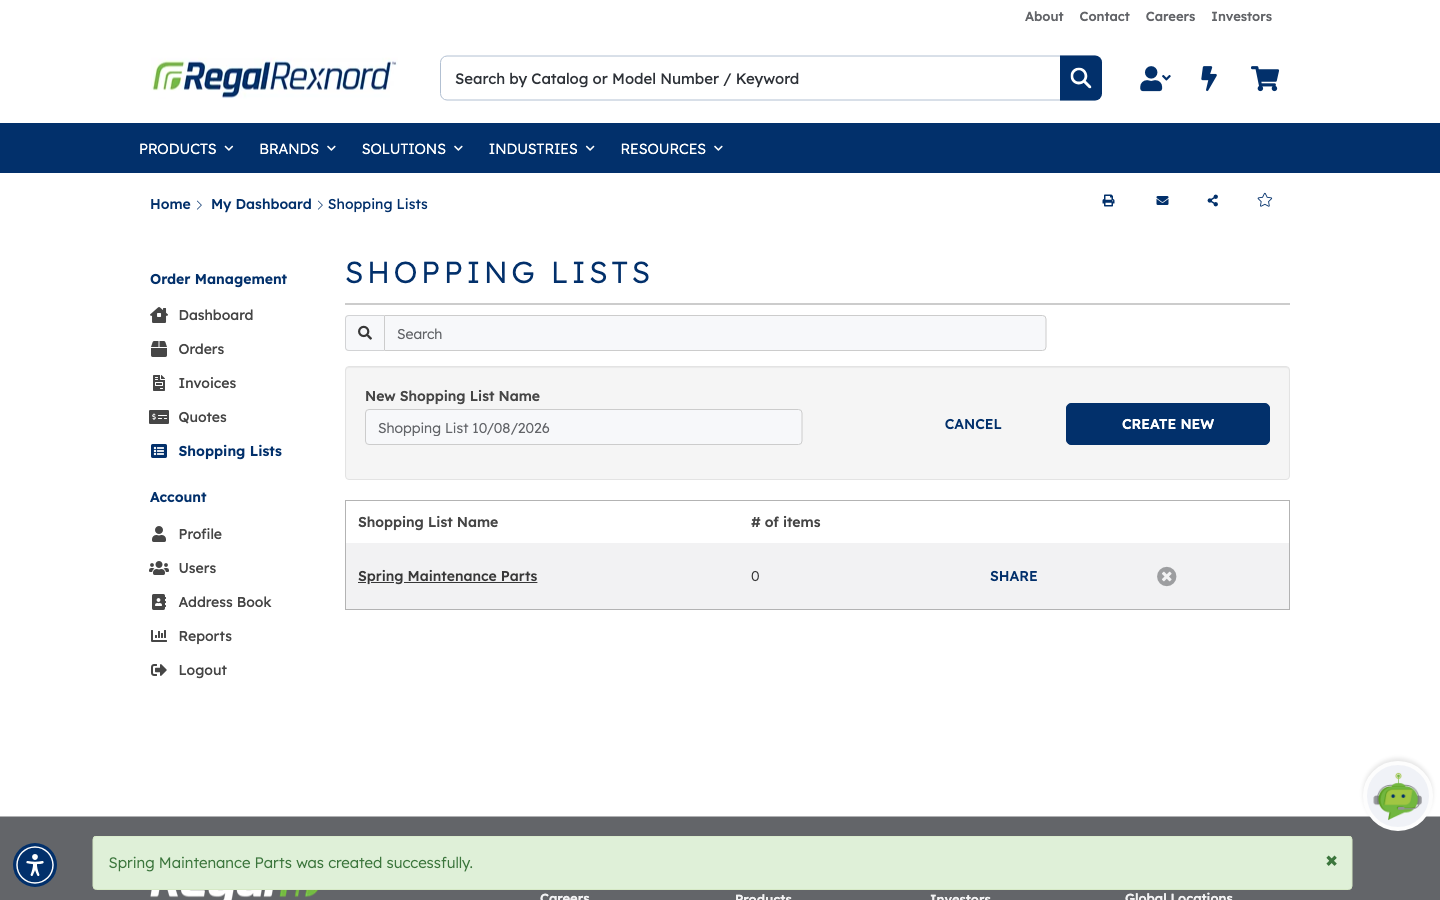
Task: Open Reports in the sidebar
Action: click(x=191, y=636)
